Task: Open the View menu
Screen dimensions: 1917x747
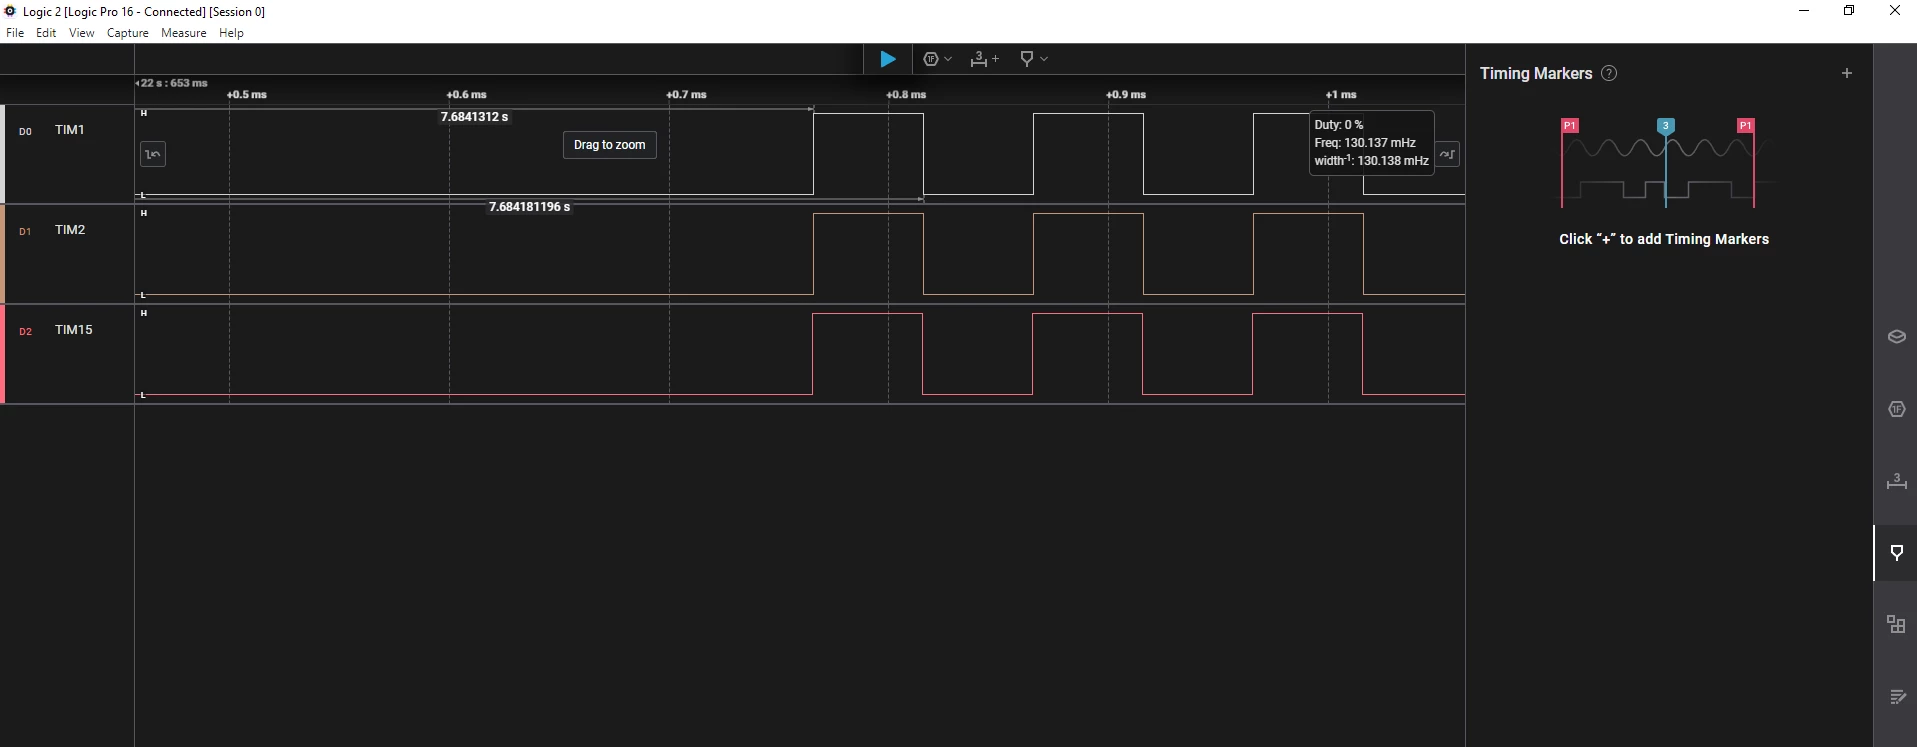Action: (81, 33)
